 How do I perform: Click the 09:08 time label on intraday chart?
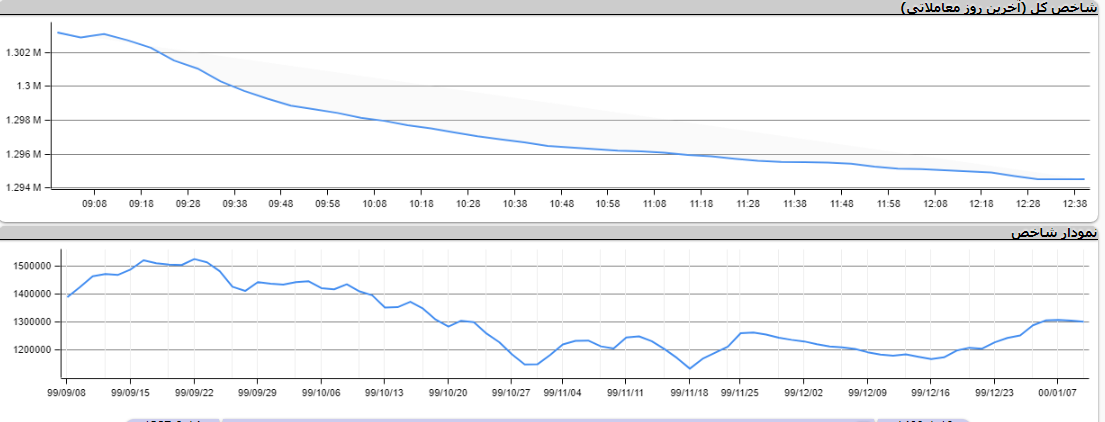95,203
